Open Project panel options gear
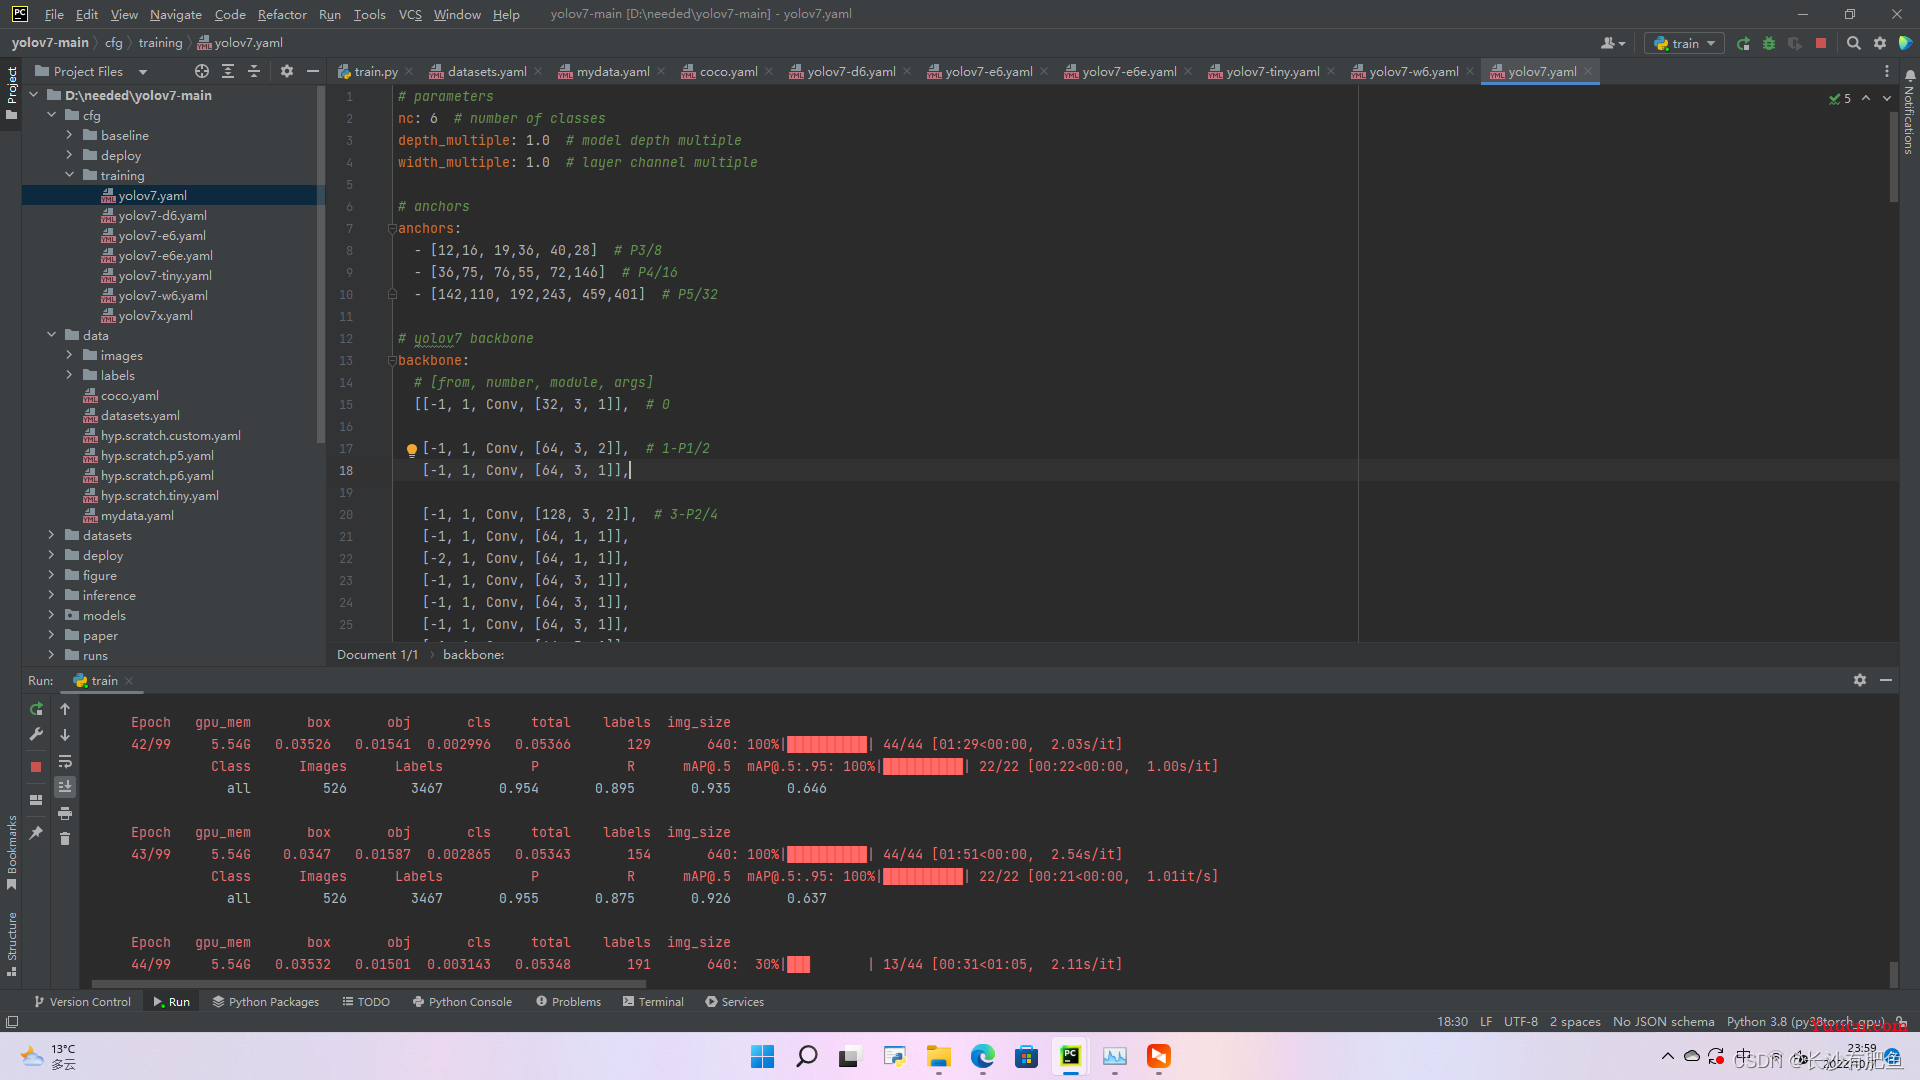This screenshot has height=1080, width=1920. point(287,71)
